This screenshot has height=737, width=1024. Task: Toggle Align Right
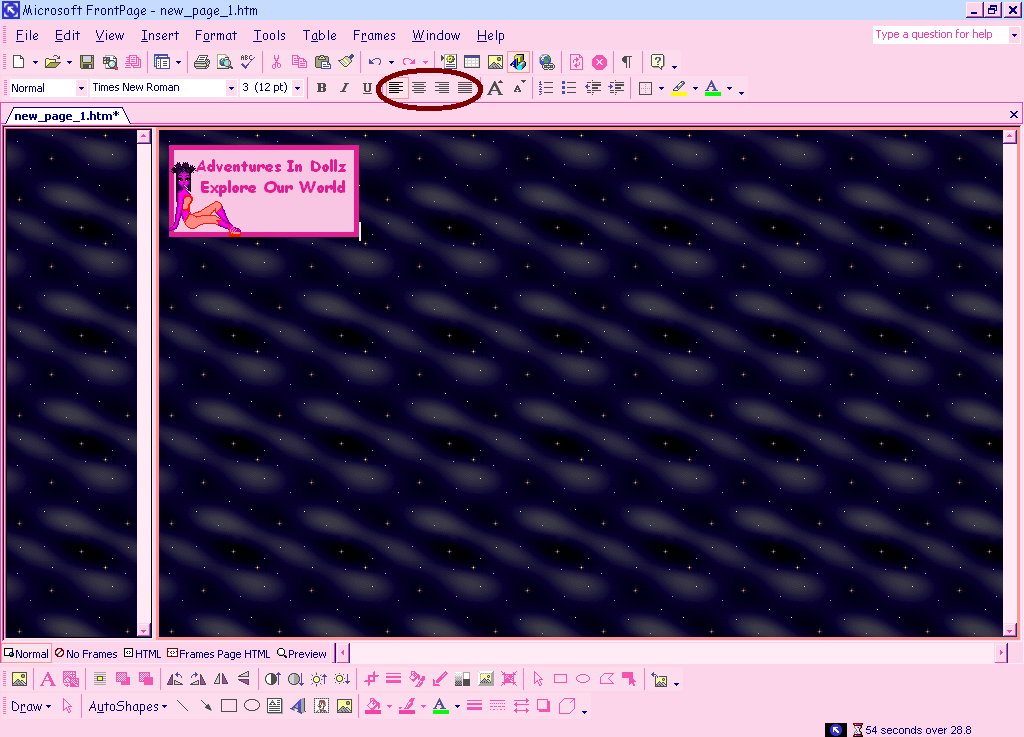442,87
